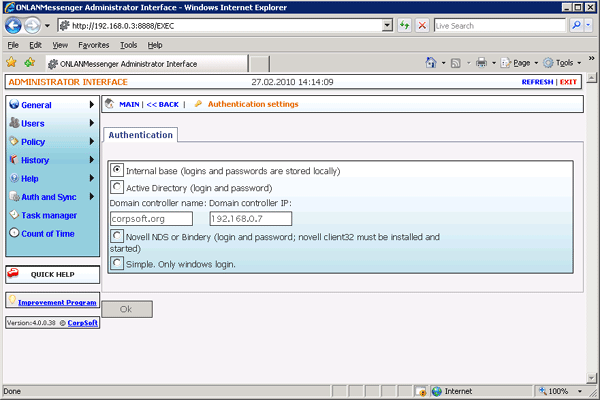Open the Auth and Sync sidebar menu
The image size is (600, 400).
click(49, 197)
